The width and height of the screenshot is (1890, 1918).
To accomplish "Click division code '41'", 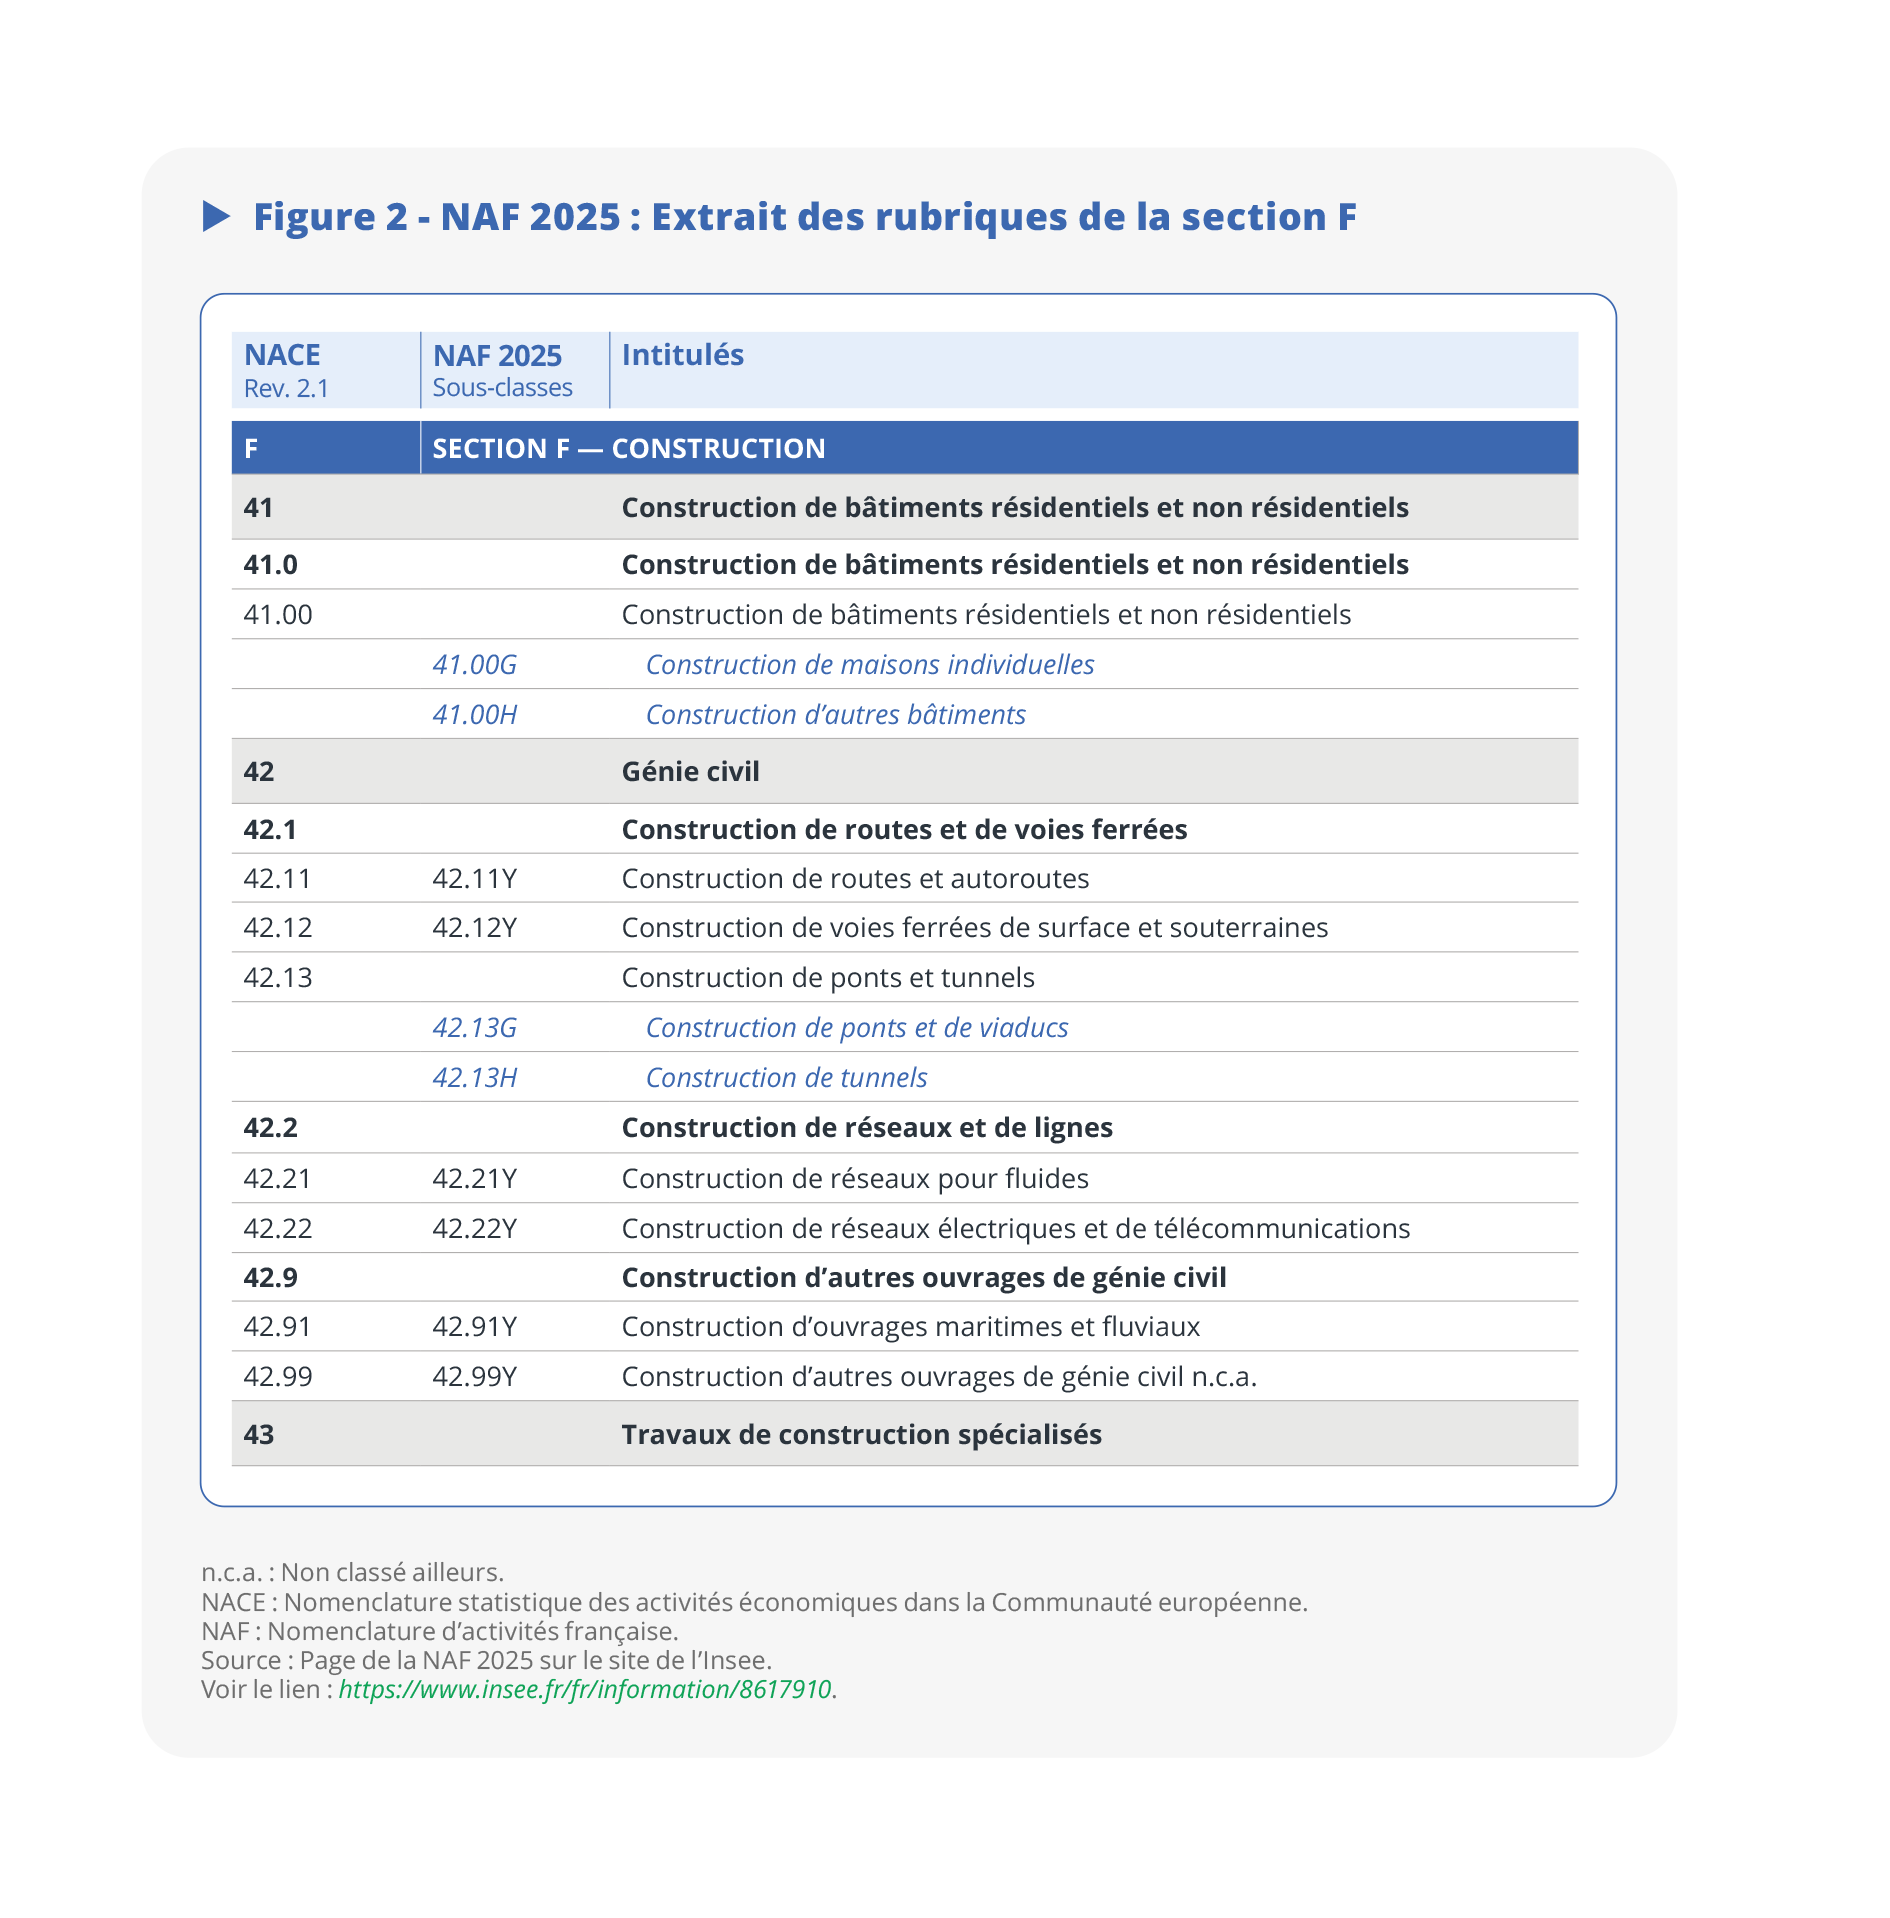I will pos(258,507).
